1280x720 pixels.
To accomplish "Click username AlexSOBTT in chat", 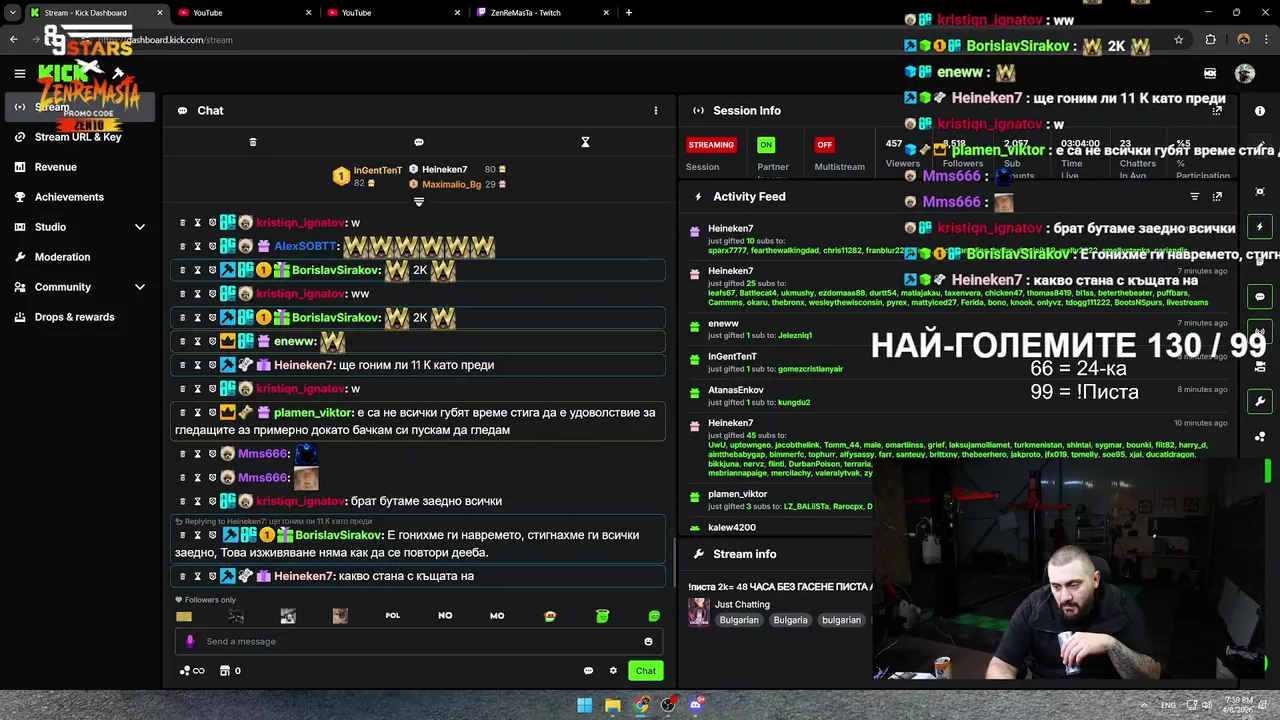I will [x=305, y=246].
